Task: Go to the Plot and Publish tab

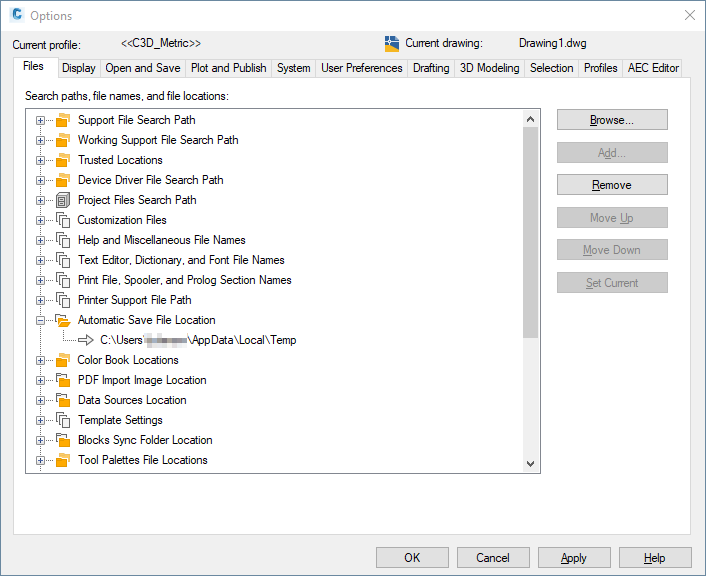Action: [x=228, y=68]
